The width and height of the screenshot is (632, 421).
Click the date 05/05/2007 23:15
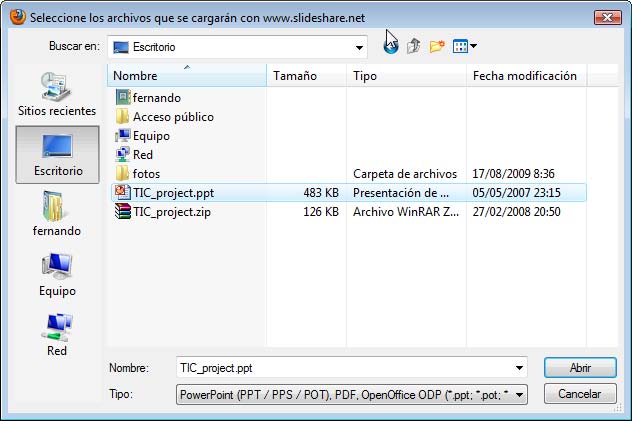(516, 193)
